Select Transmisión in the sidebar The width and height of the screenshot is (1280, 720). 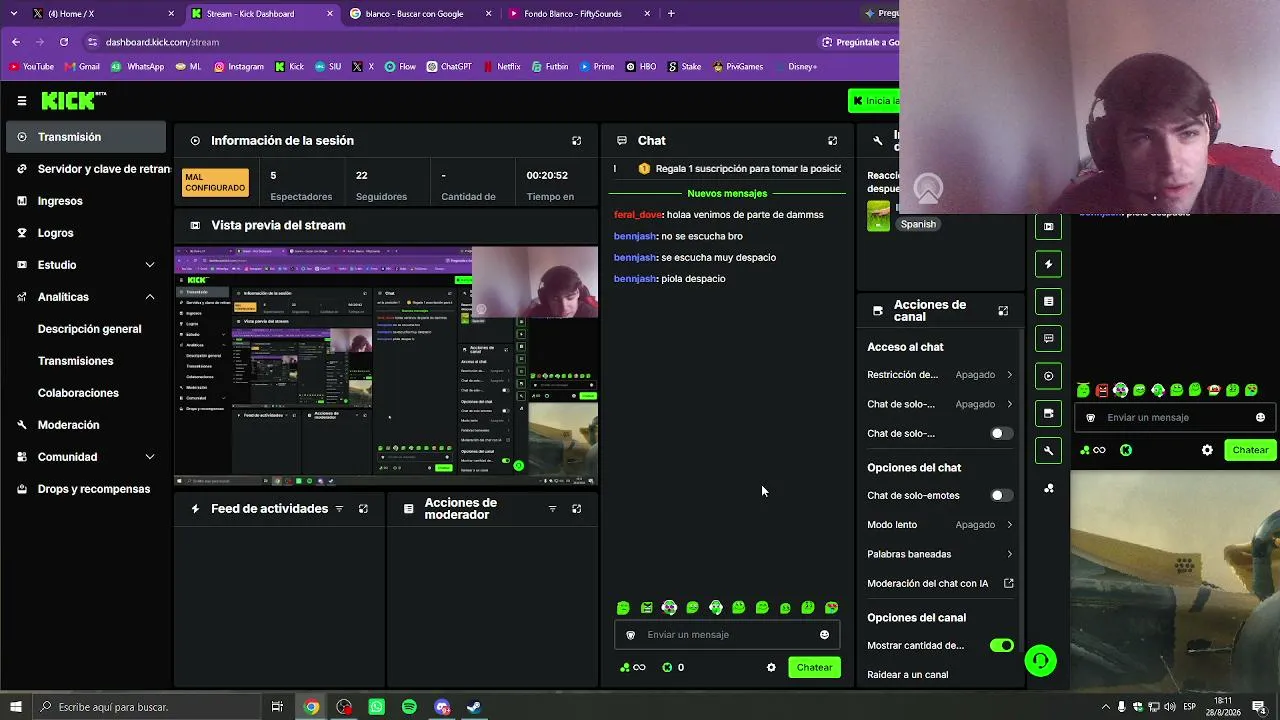86,137
